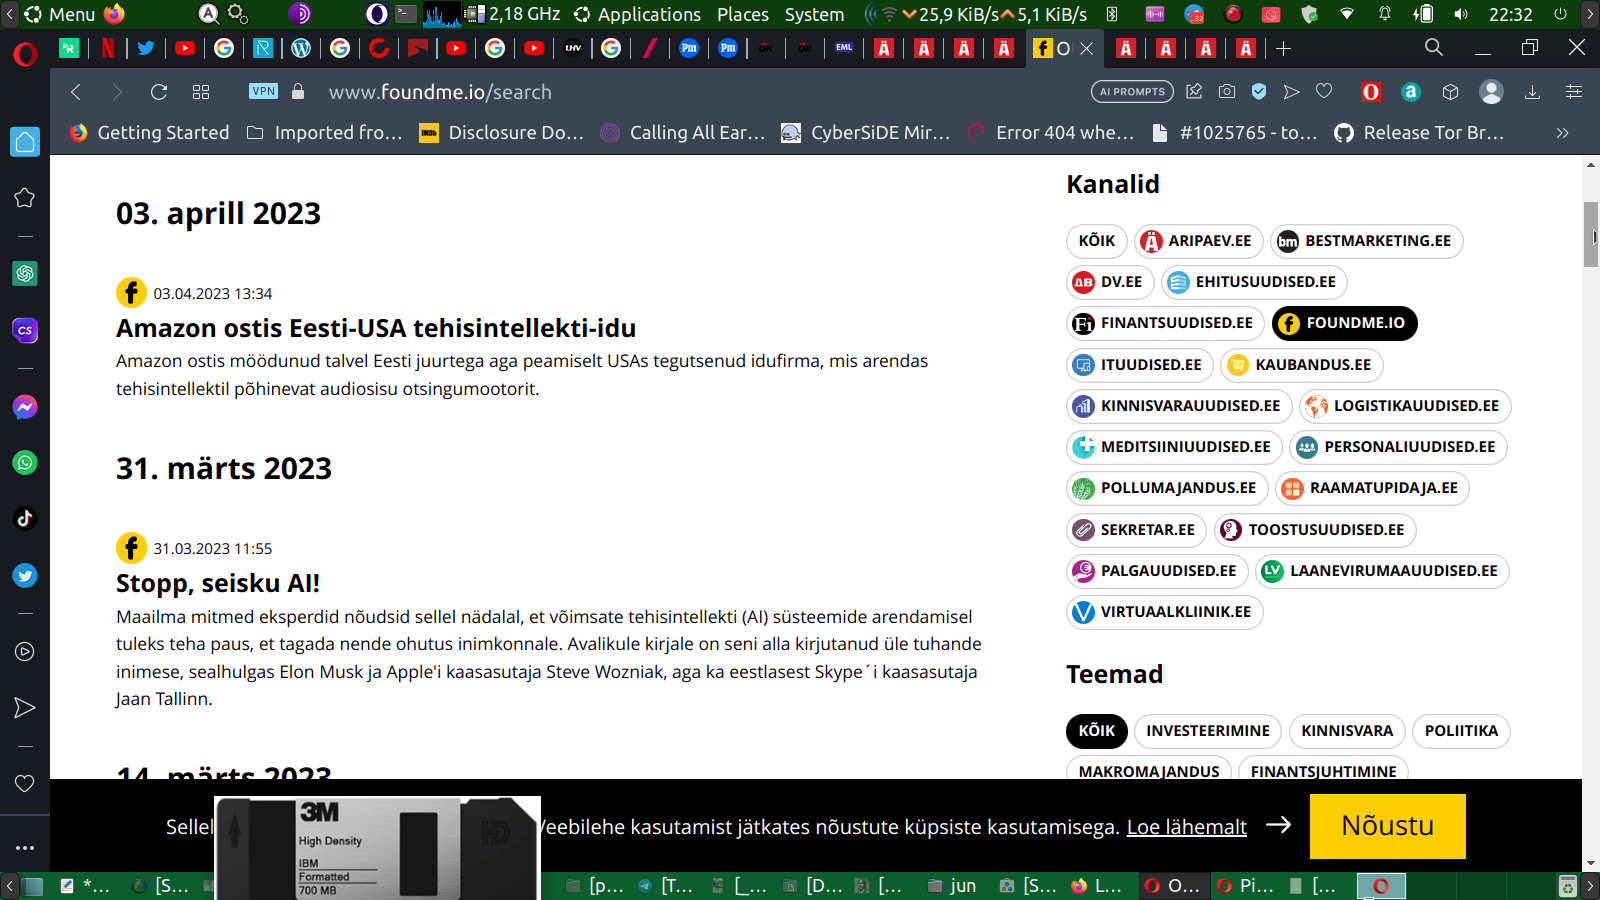Launch ChatGPT from the Opera sidebar
Image resolution: width=1600 pixels, height=900 pixels.
25,273
